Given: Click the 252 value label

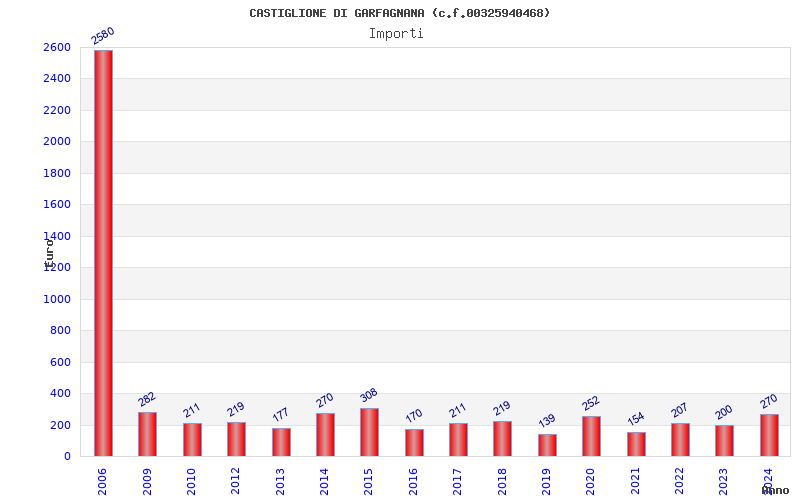Looking at the screenshot, I should [x=590, y=403].
